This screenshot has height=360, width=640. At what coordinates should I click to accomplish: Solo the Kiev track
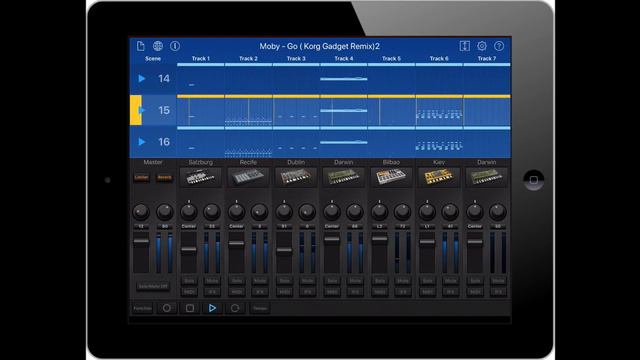[x=428, y=281]
